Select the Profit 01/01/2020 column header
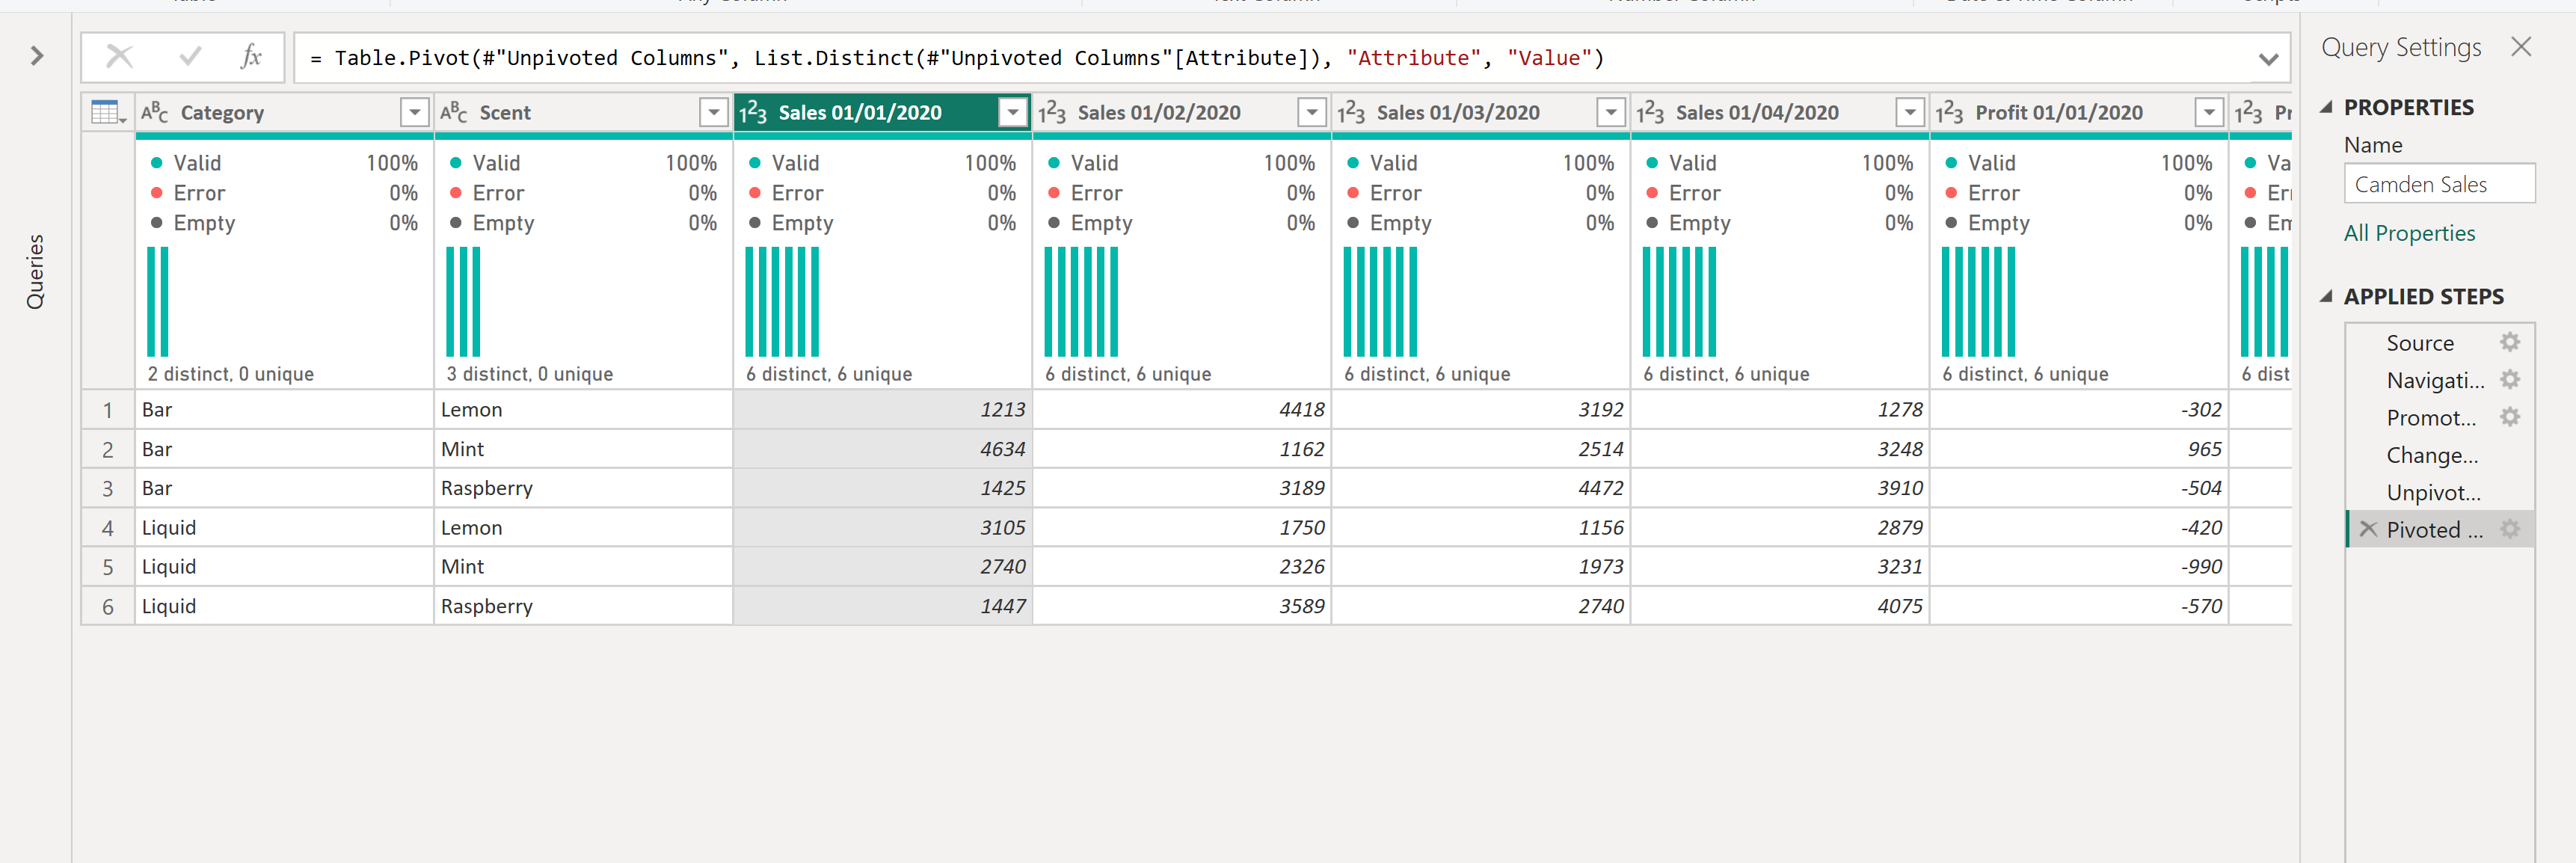Screen dimensions: 2576x863 (x=2079, y=112)
